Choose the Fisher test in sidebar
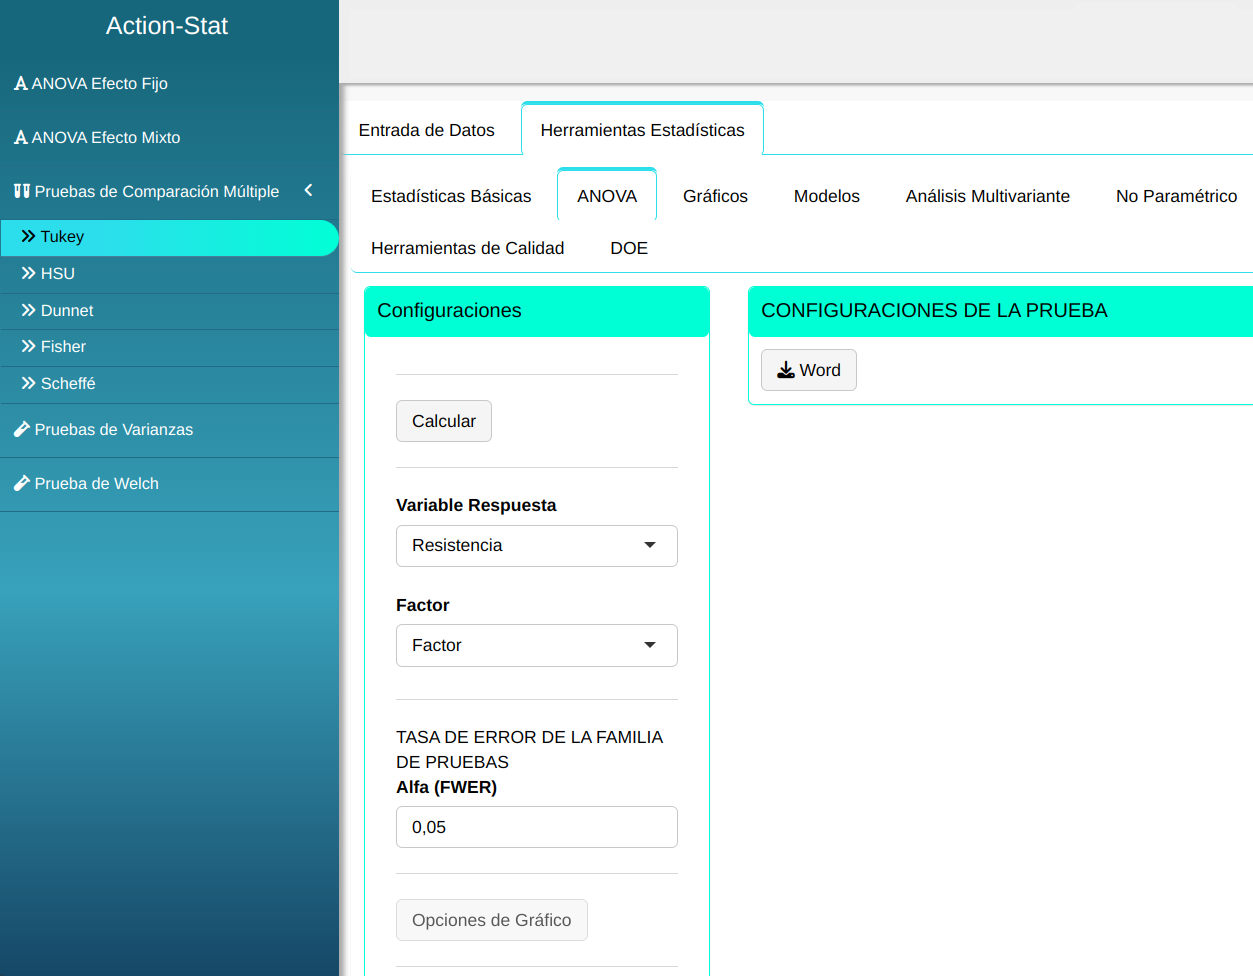Image resolution: width=1253 pixels, height=976 pixels. click(x=63, y=347)
